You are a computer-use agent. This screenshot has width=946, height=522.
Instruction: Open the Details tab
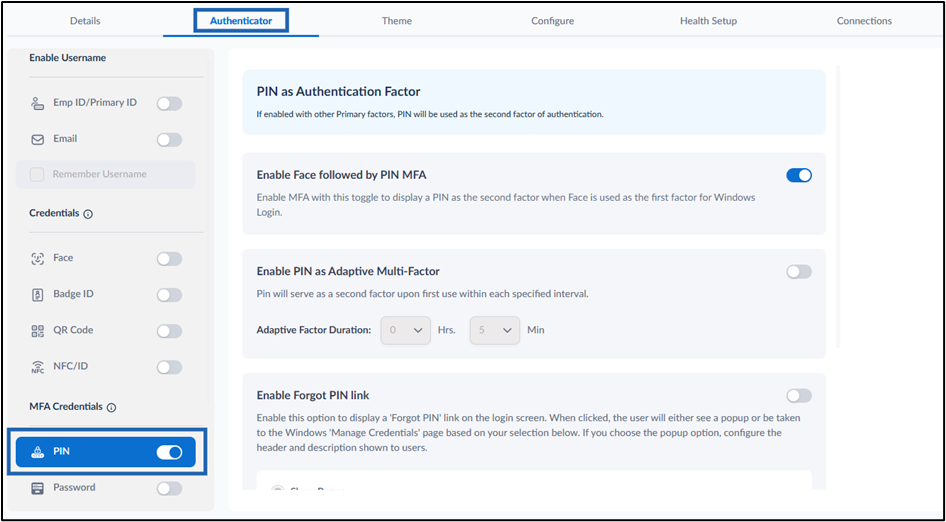85,21
